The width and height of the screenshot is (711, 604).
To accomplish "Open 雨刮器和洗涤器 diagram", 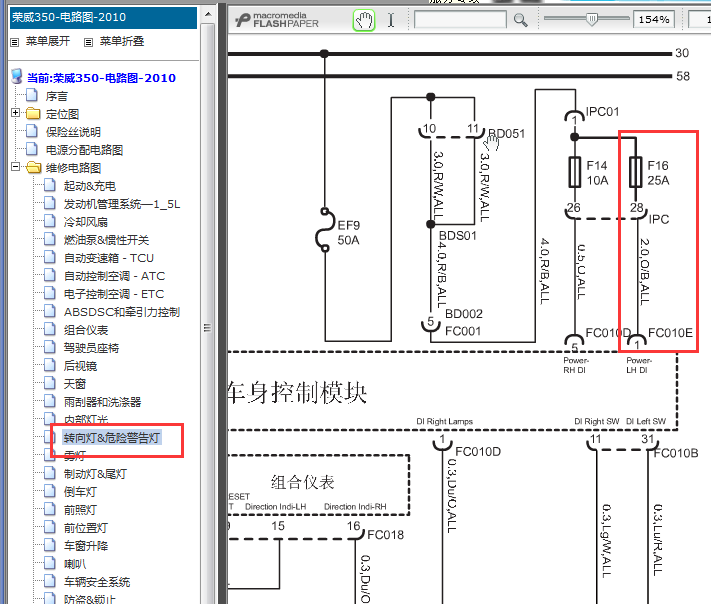I will pyautogui.click(x=102, y=402).
